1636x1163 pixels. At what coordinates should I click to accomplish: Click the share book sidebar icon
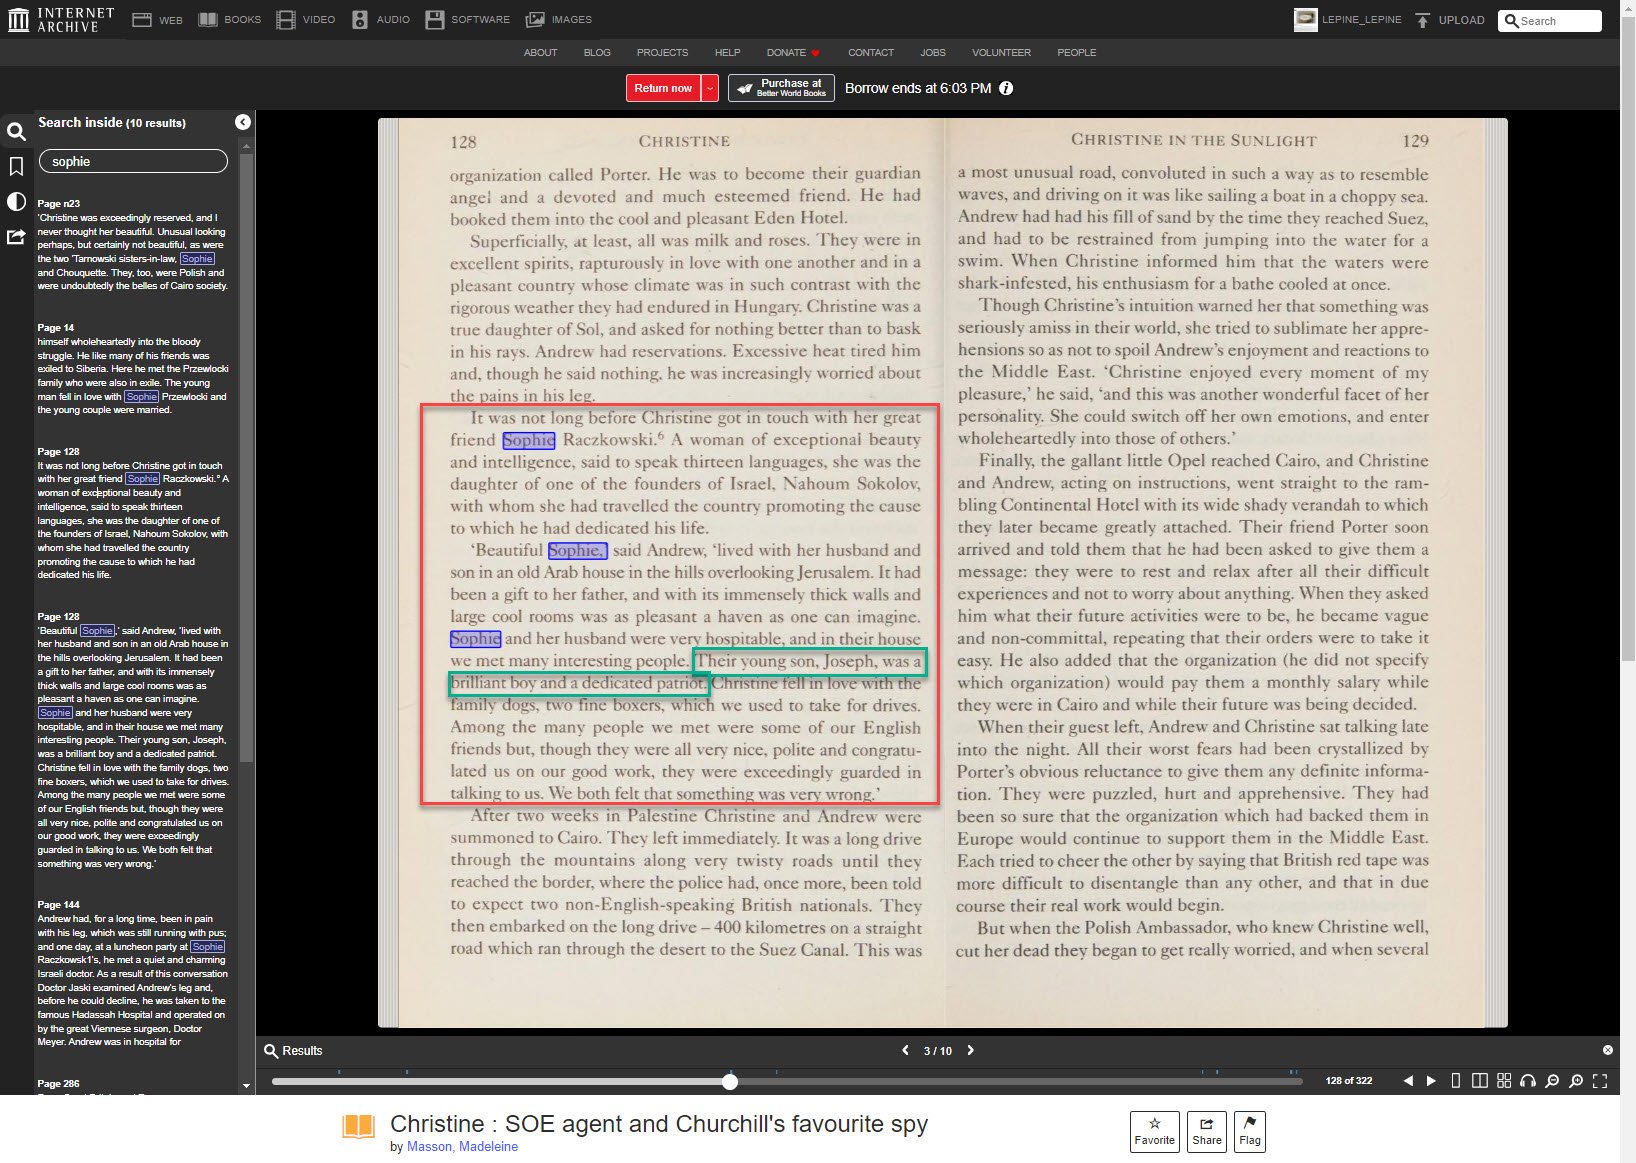click(16, 237)
